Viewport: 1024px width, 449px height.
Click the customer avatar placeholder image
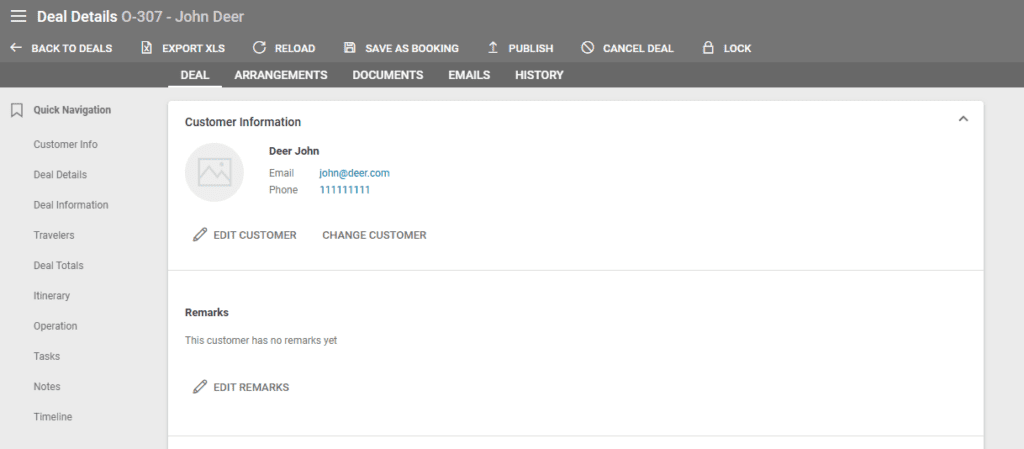pos(214,172)
